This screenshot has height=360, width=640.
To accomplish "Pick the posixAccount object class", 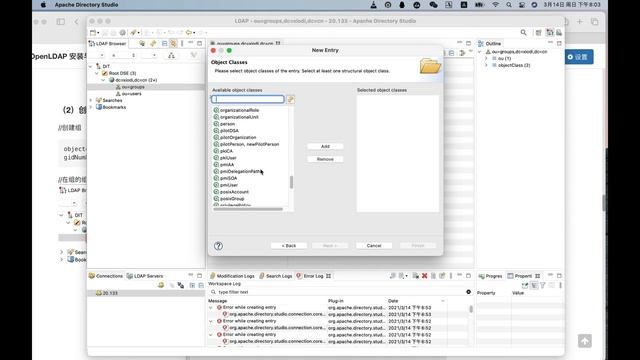I will [234, 192].
